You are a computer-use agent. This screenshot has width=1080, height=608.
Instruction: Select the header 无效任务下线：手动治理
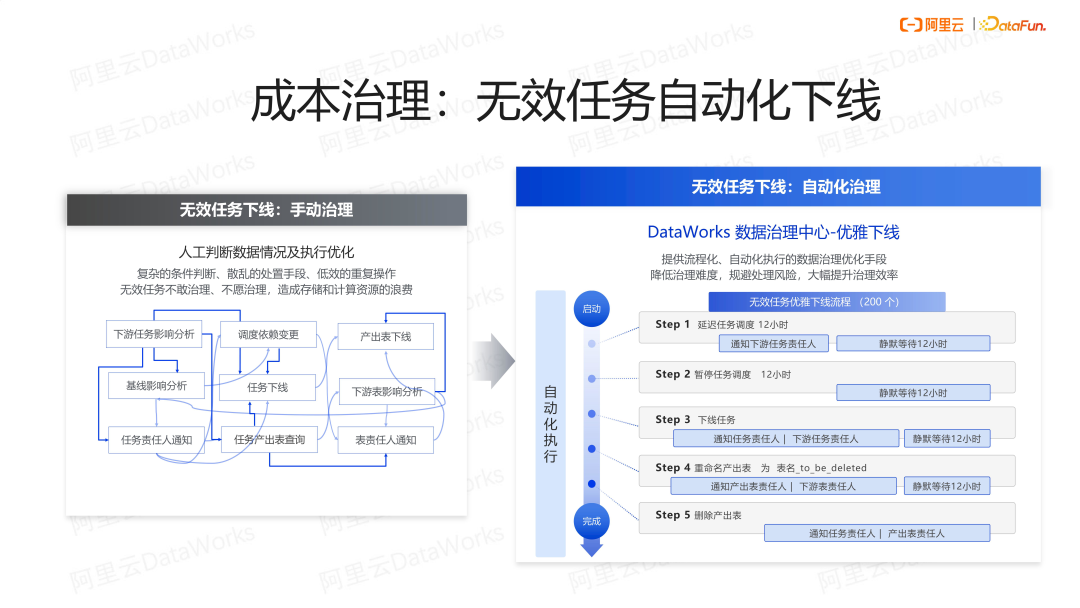click(x=267, y=210)
